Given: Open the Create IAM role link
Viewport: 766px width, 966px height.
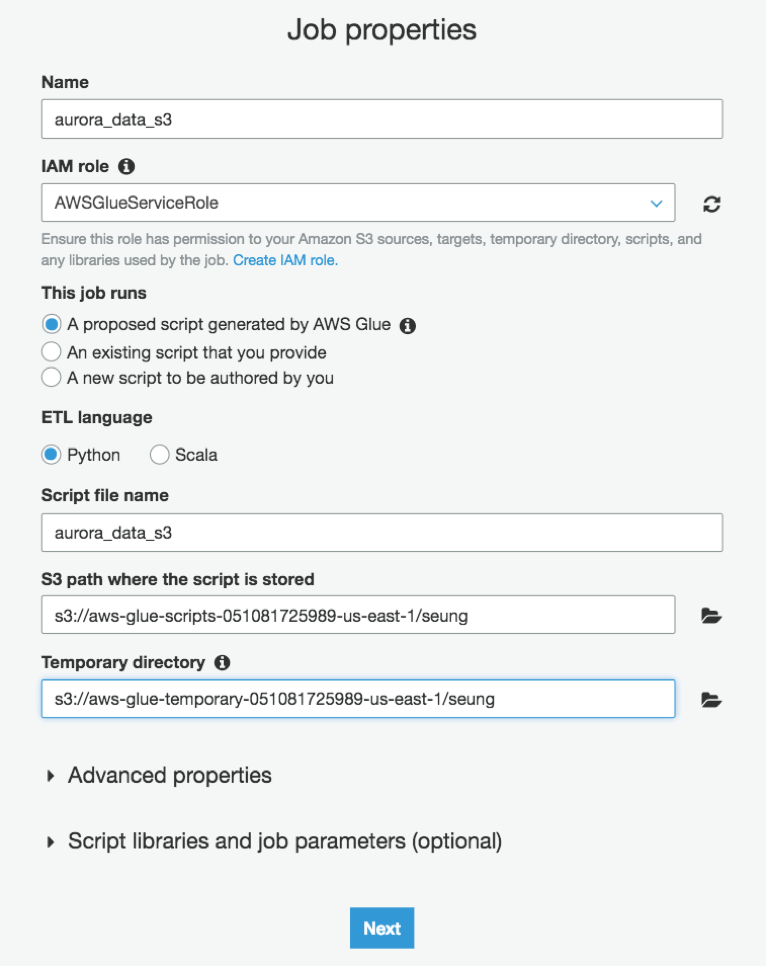Looking at the screenshot, I should point(285,260).
